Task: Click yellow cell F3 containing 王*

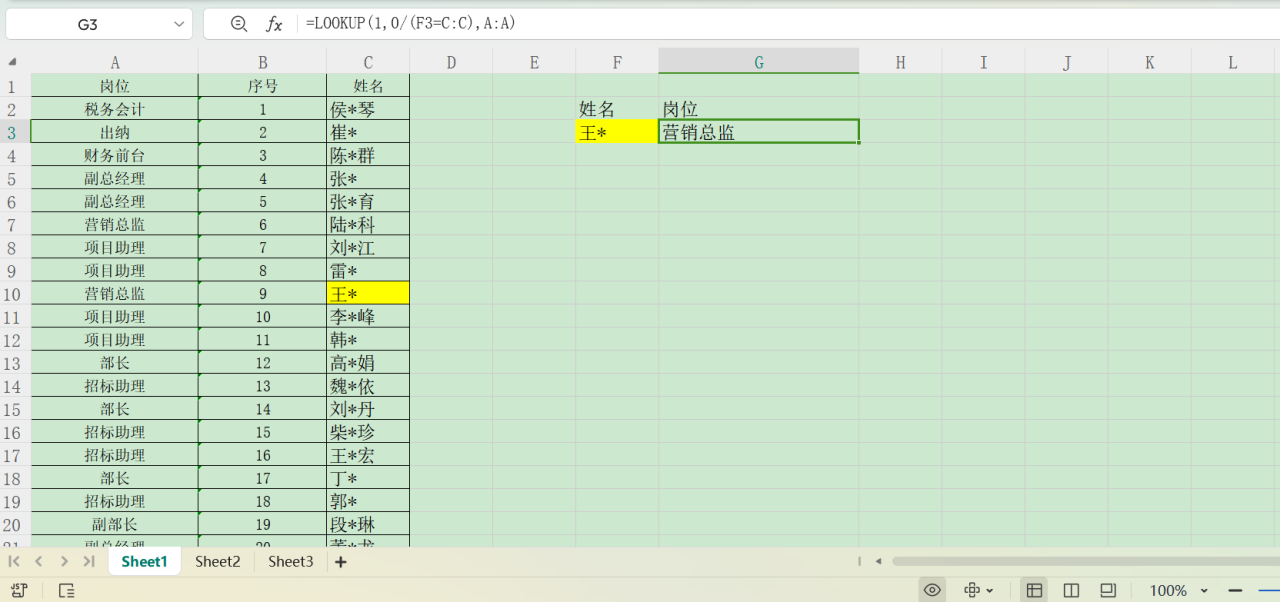Action: [x=617, y=132]
